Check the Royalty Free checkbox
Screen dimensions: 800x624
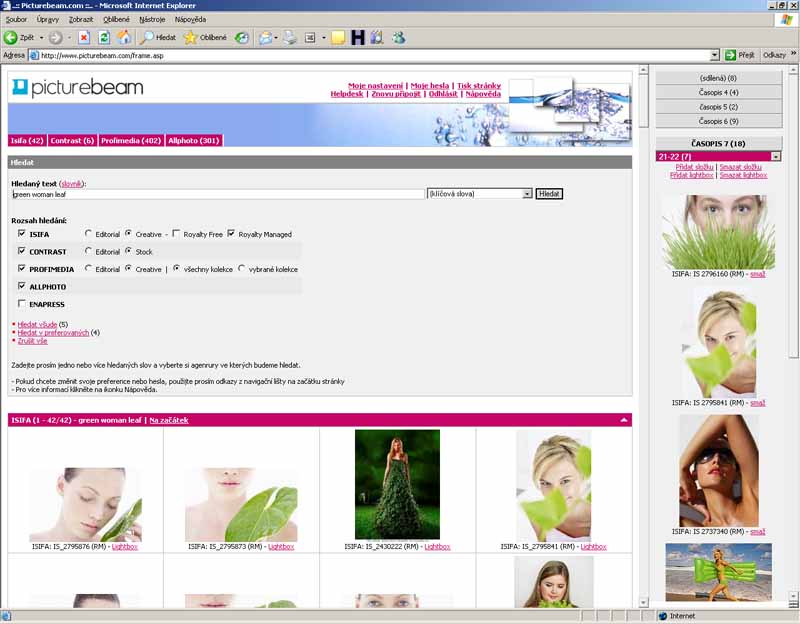(176, 234)
